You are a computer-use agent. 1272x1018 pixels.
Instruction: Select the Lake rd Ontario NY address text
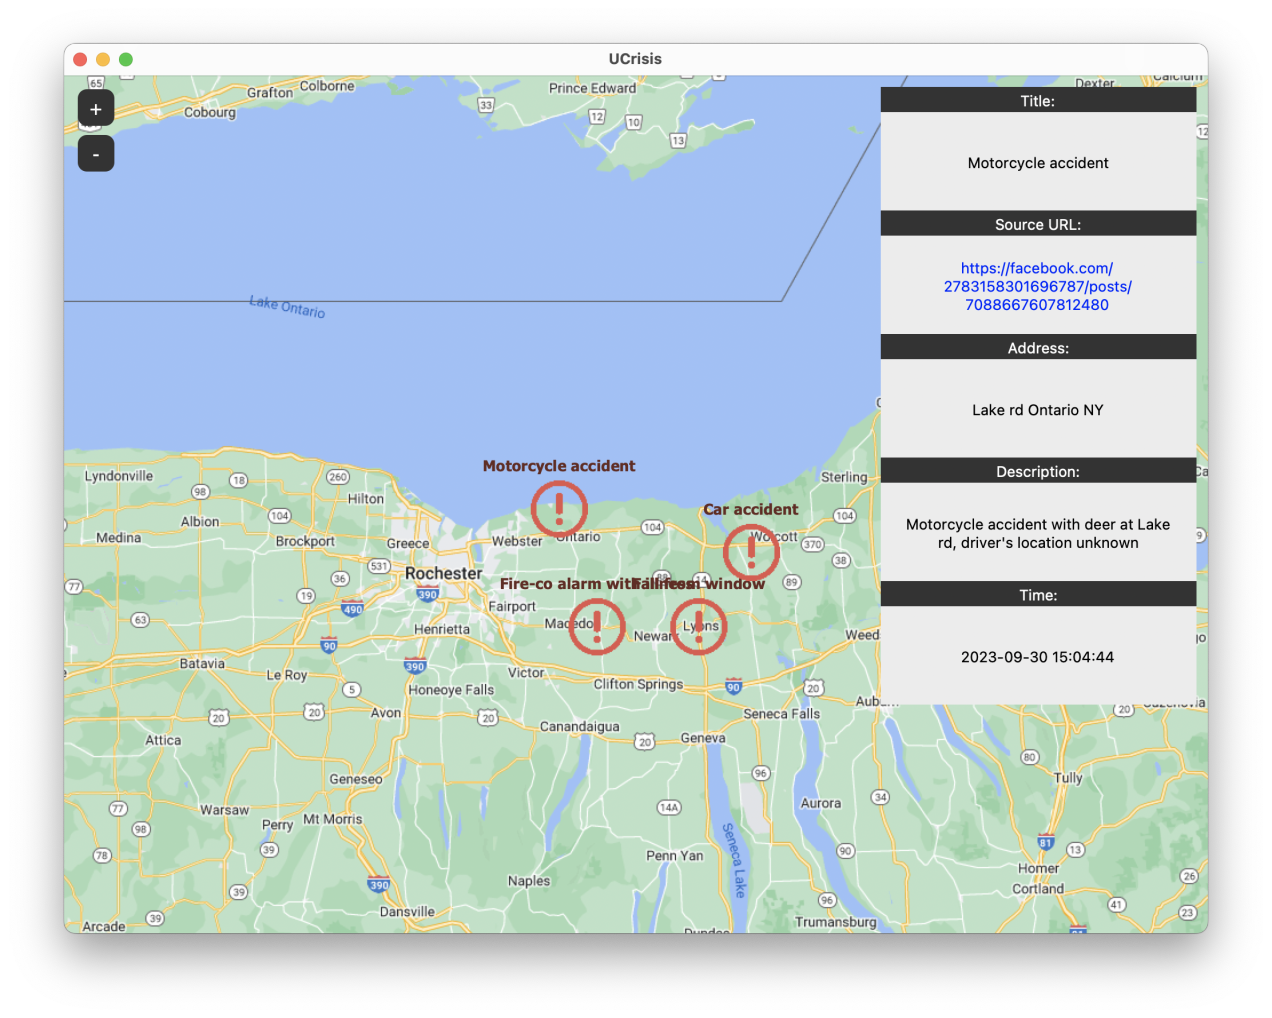[1037, 409]
